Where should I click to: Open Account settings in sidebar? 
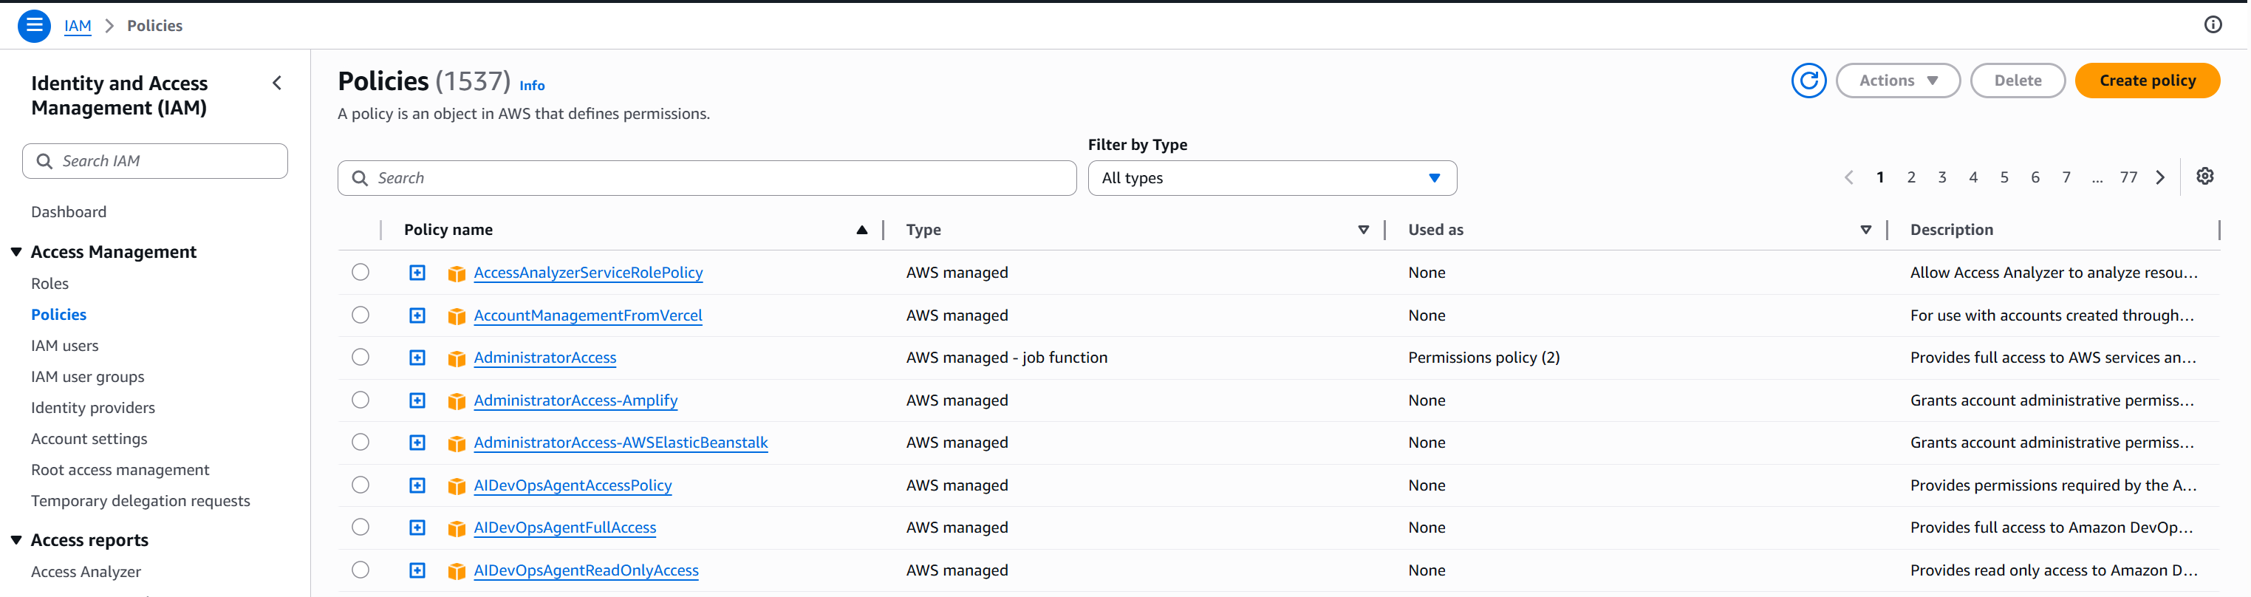pos(89,439)
